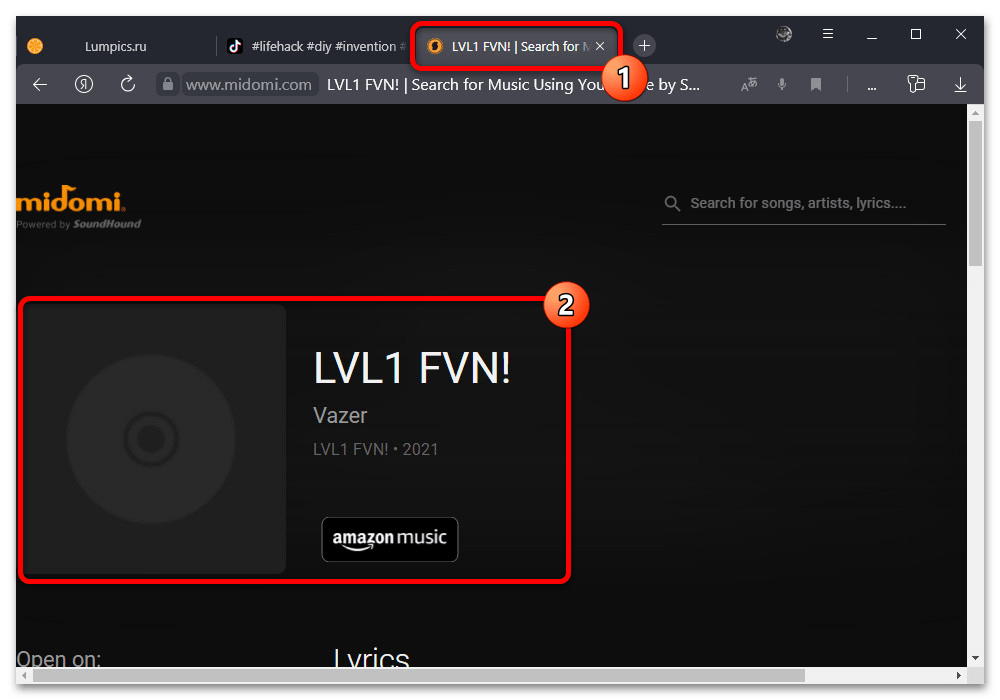
Task: Switch to the Lumpics.ru tab
Action: (x=115, y=47)
